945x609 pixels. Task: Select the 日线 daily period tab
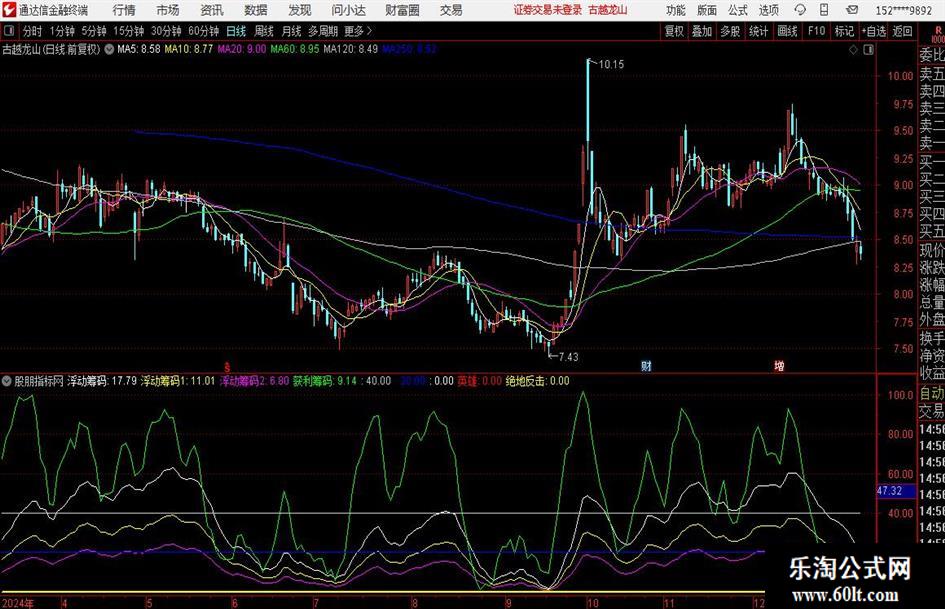[236, 31]
